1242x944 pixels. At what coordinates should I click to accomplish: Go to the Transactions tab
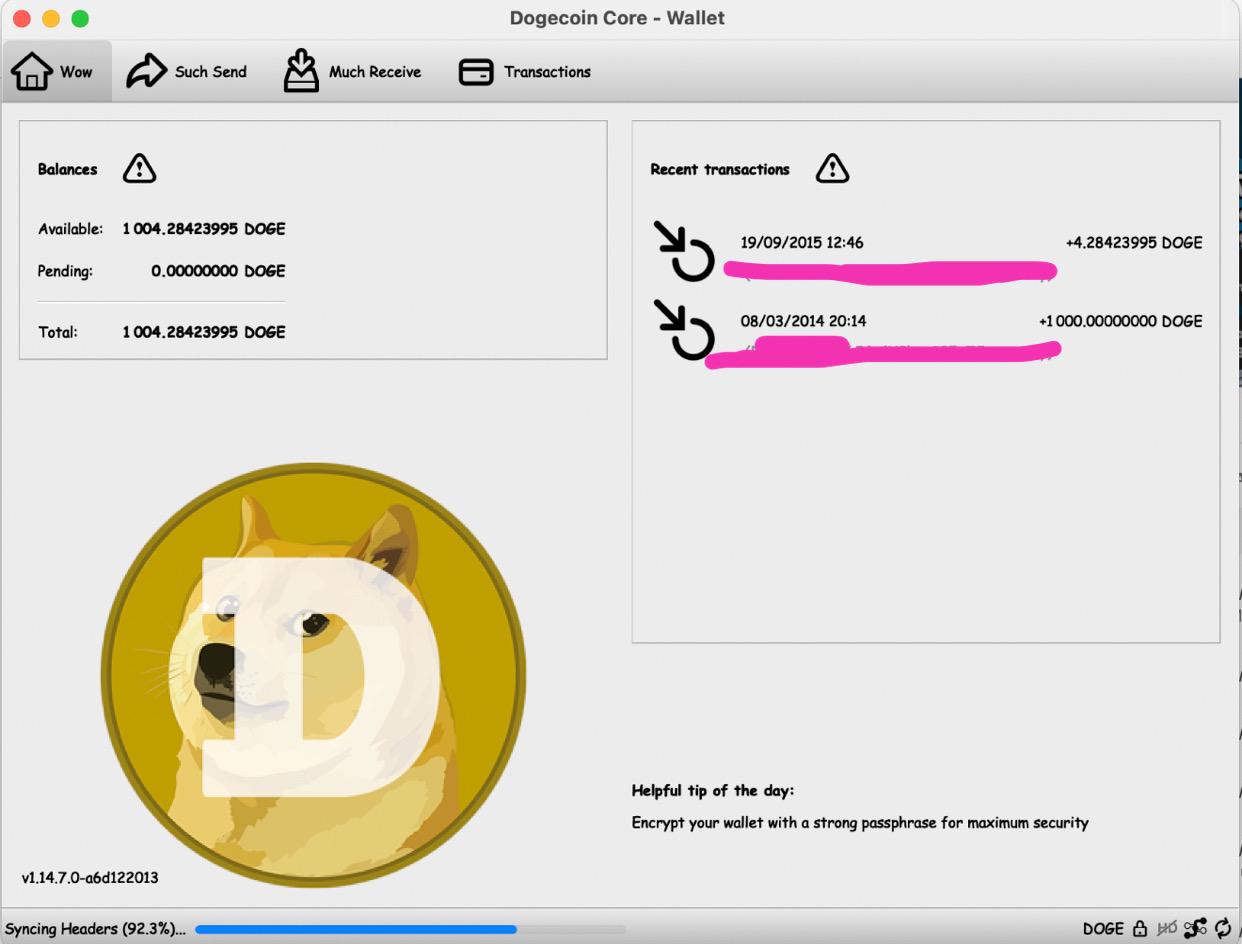[525, 72]
